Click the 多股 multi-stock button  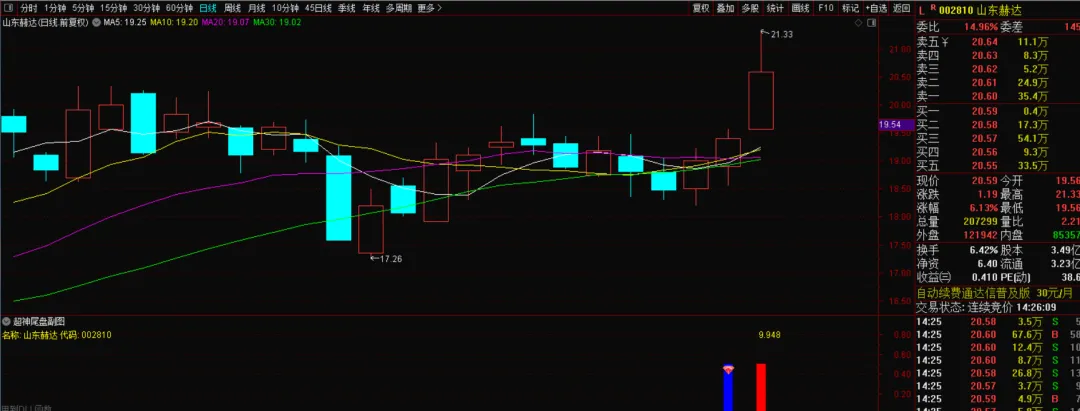[750, 8]
